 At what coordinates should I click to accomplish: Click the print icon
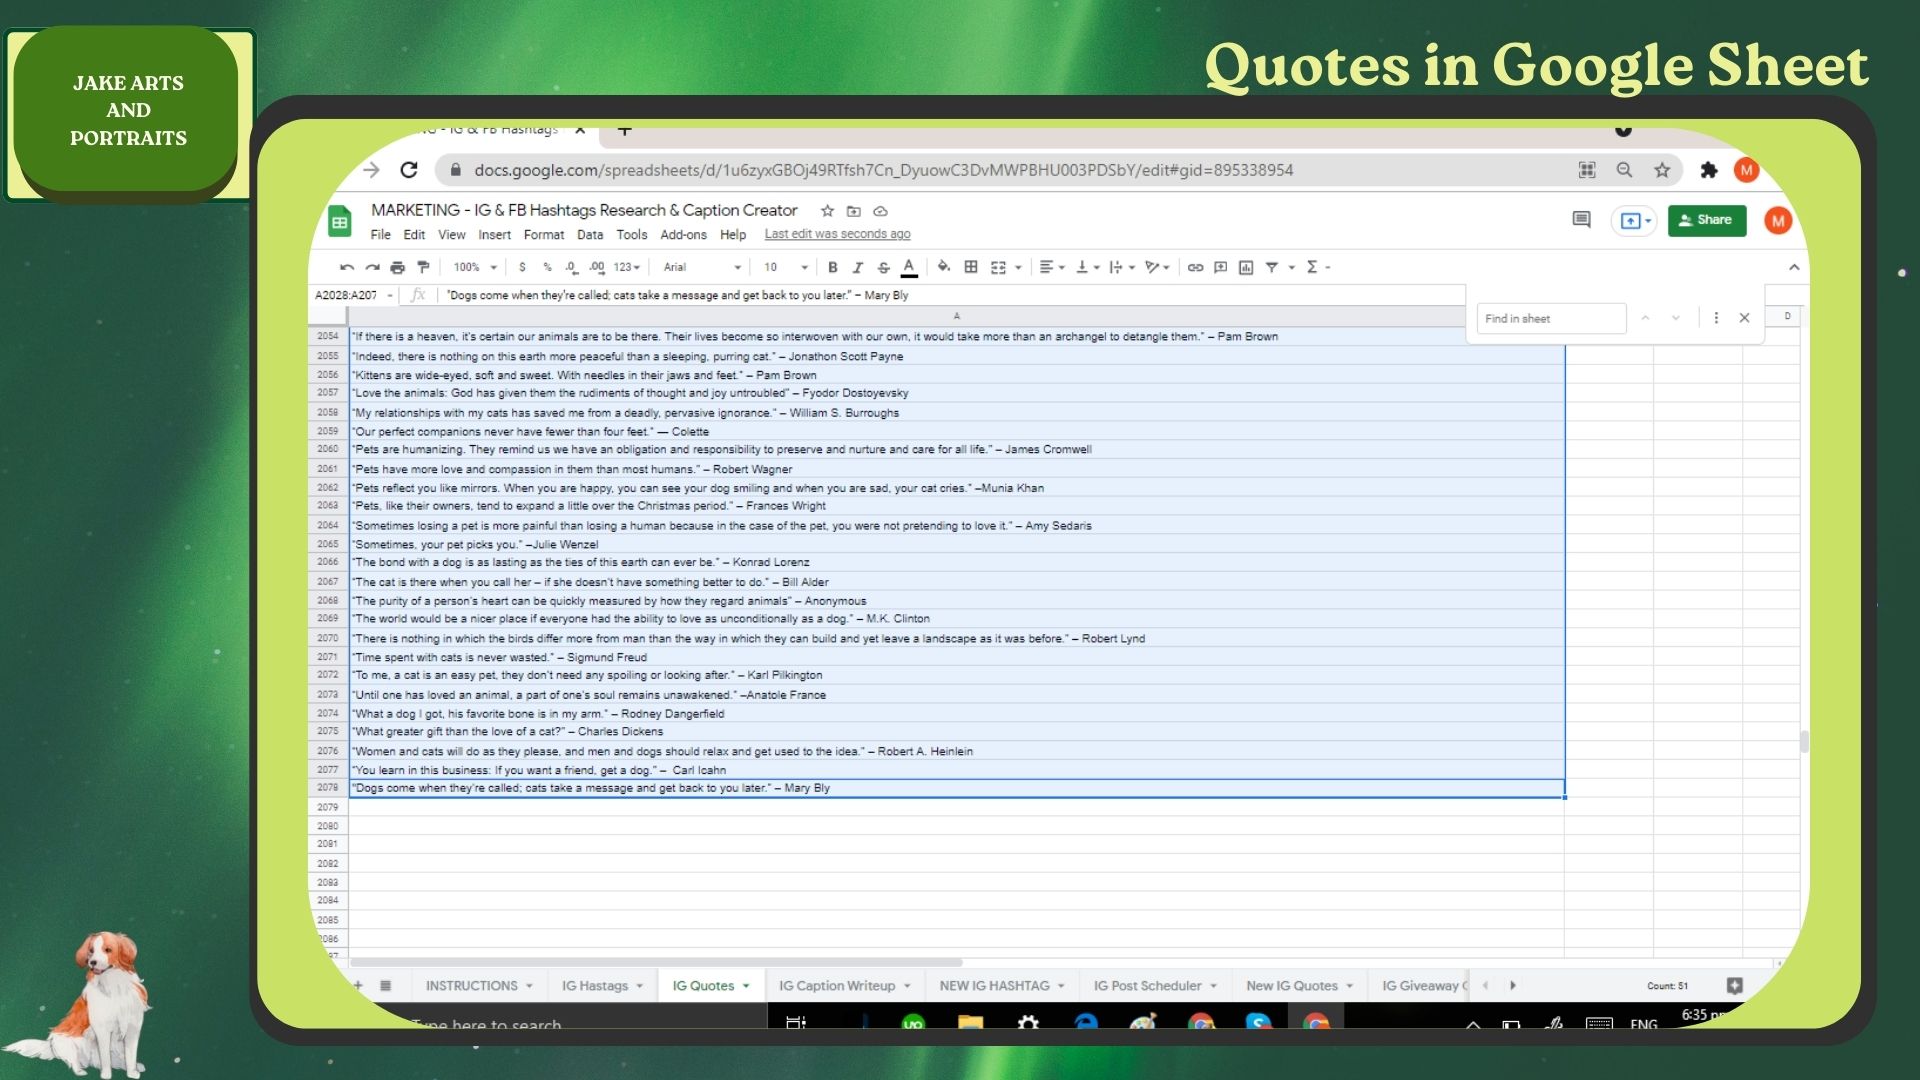pyautogui.click(x=398, y=268)
